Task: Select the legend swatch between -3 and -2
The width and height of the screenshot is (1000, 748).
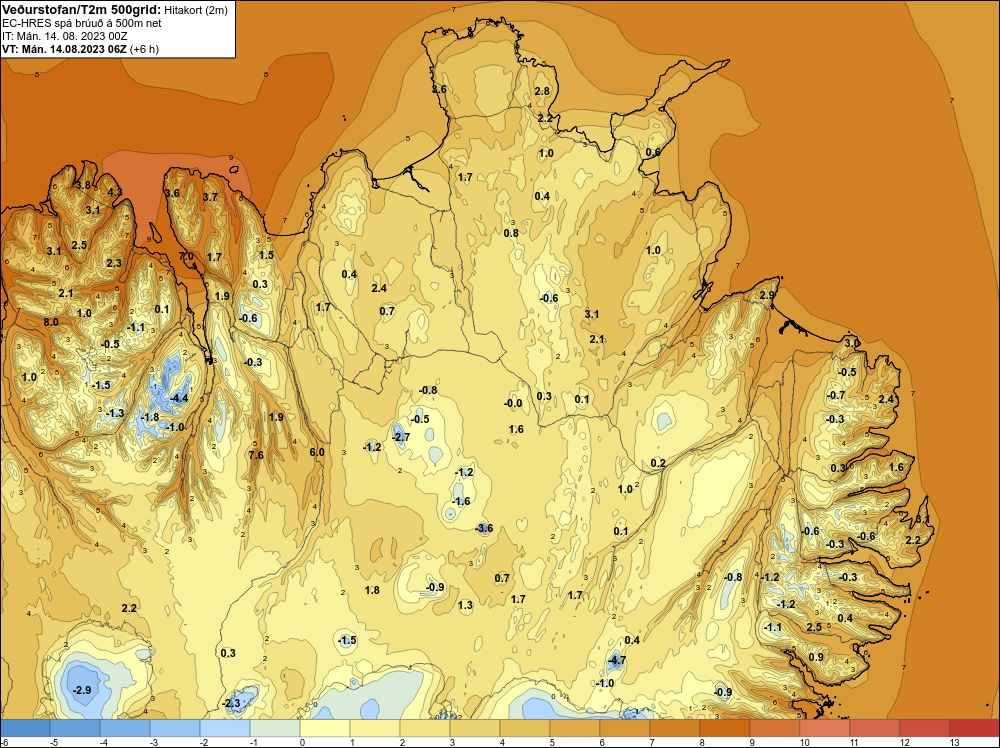Action: 175,728
